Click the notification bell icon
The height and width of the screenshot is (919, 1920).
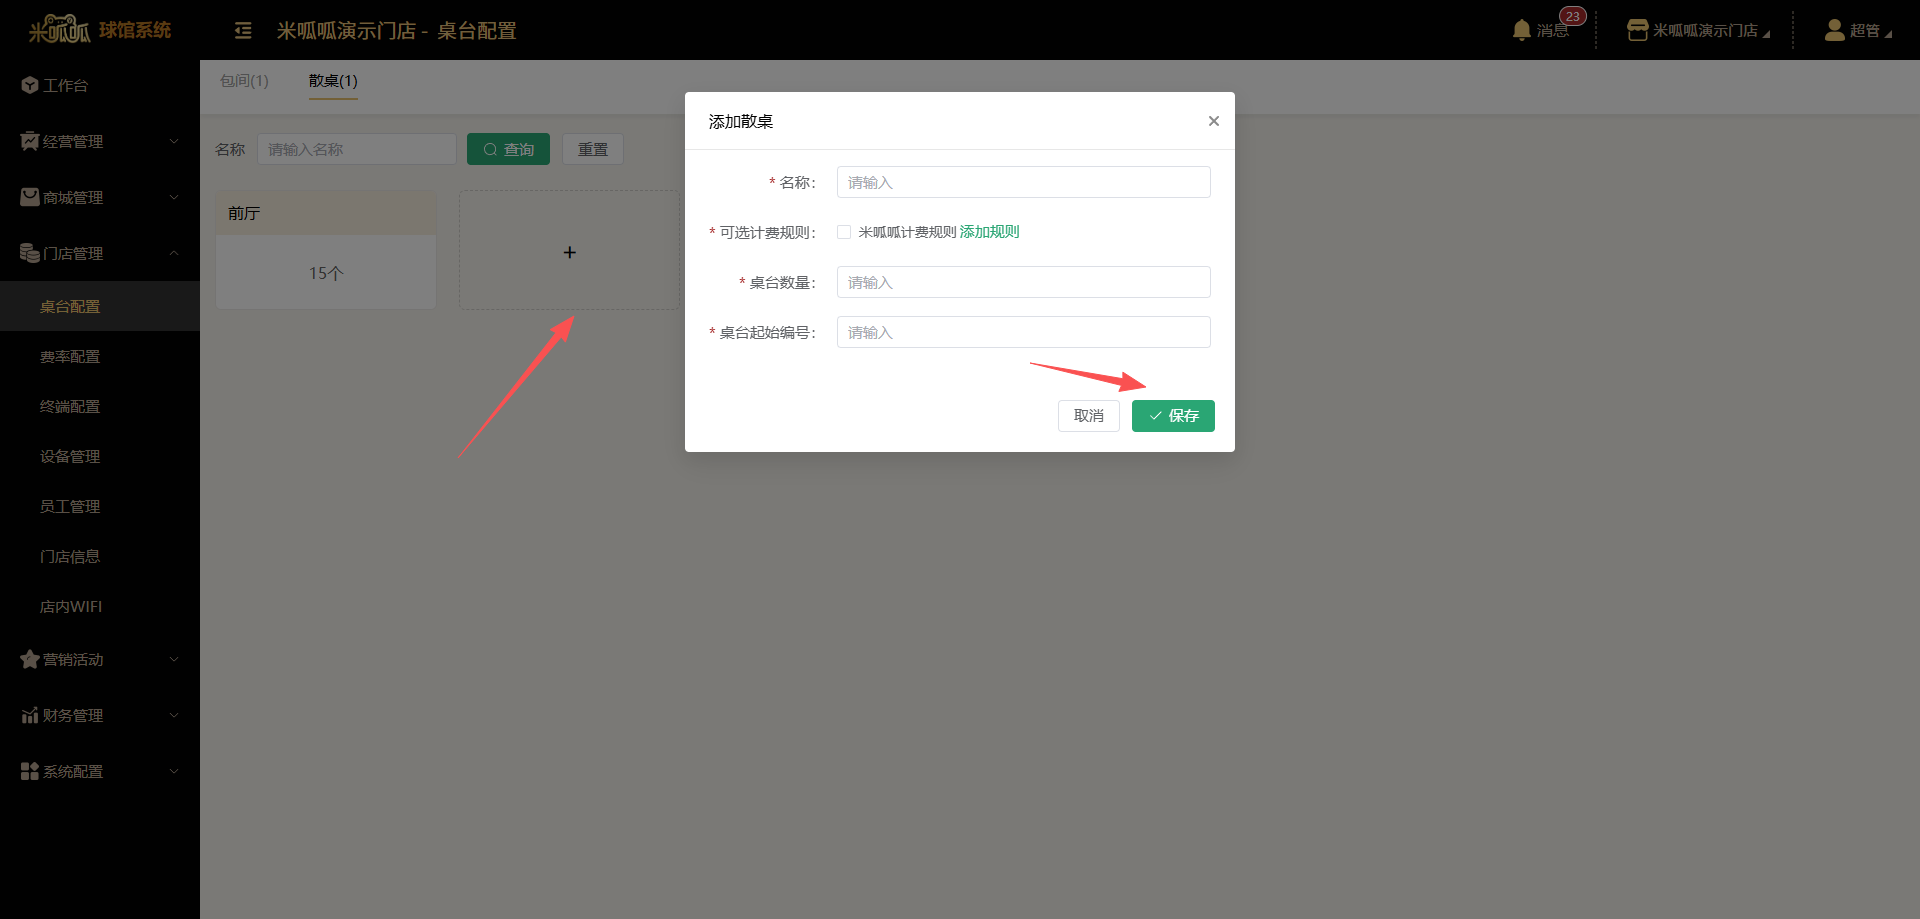tap(1521, 30)
